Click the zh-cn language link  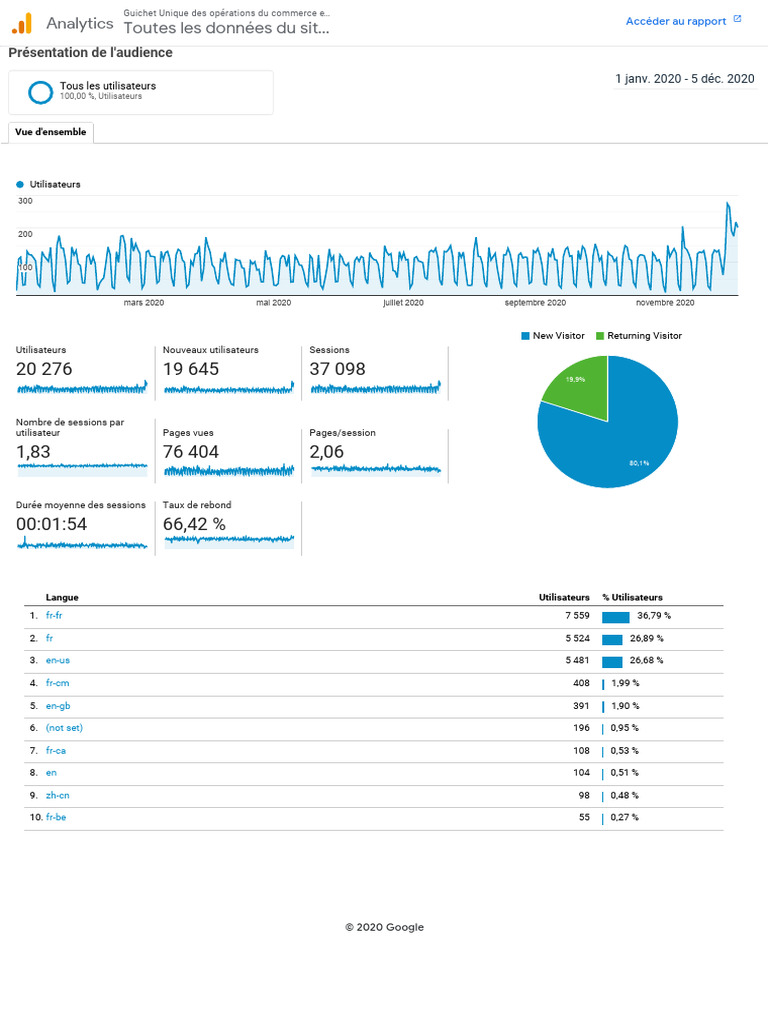(x=57, y=795)
